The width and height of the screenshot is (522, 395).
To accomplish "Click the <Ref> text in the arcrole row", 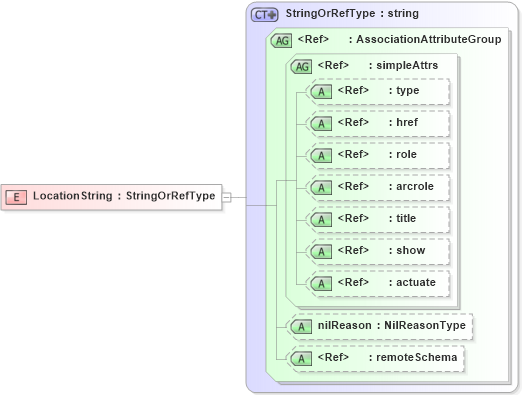I will click(x=353, y=186).
